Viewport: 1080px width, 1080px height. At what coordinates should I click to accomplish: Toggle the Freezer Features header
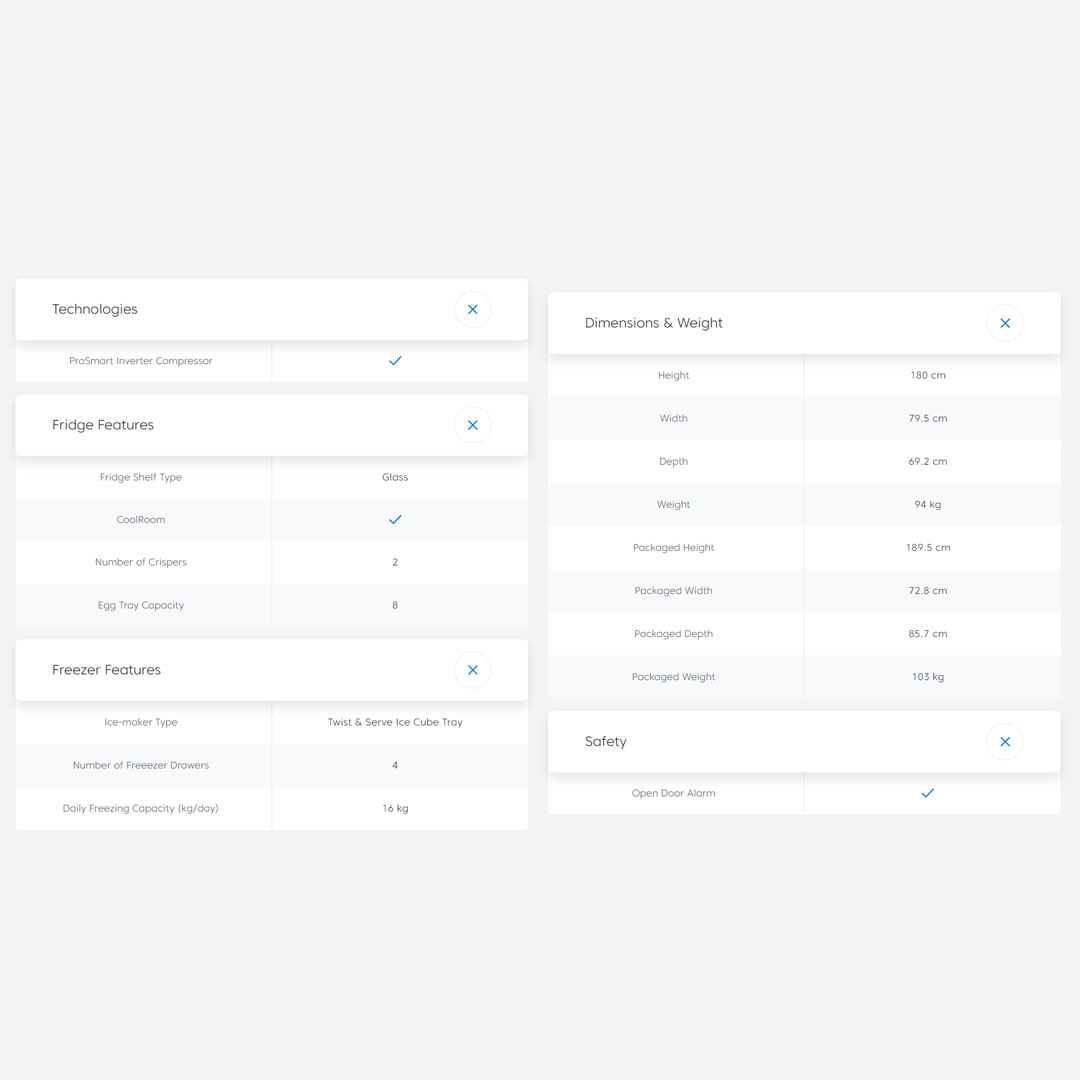click(106, 670)
